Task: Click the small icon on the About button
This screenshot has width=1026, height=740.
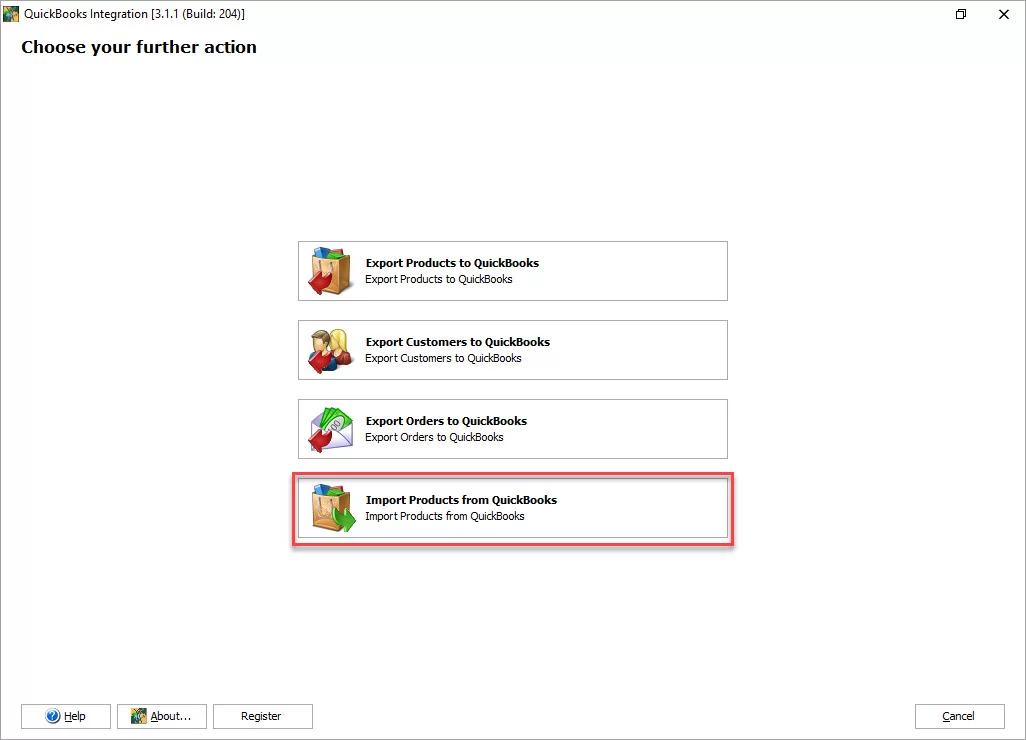Action: 139,716
